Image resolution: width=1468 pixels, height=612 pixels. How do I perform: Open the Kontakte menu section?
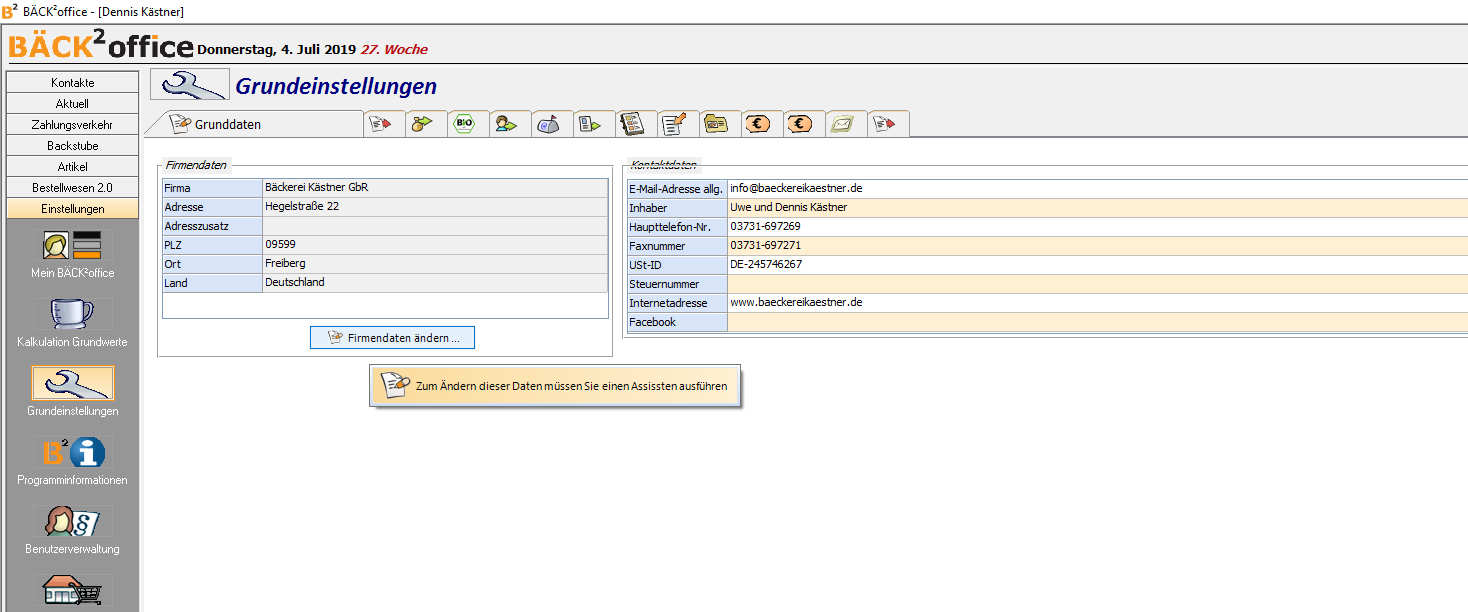pyautogui.click(x=72, y=83)
